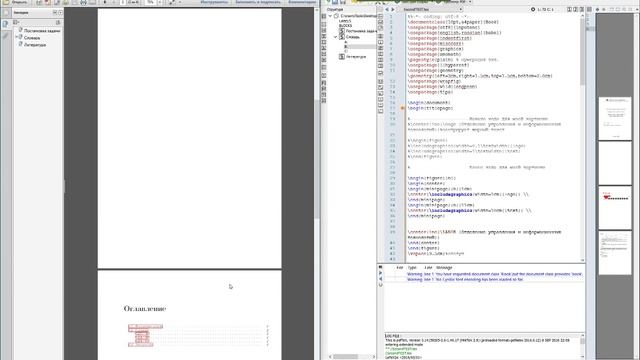Click TeXstudio editor vertical scrollbar
This screenshot has width=640, height=360.
coord(582,51)
